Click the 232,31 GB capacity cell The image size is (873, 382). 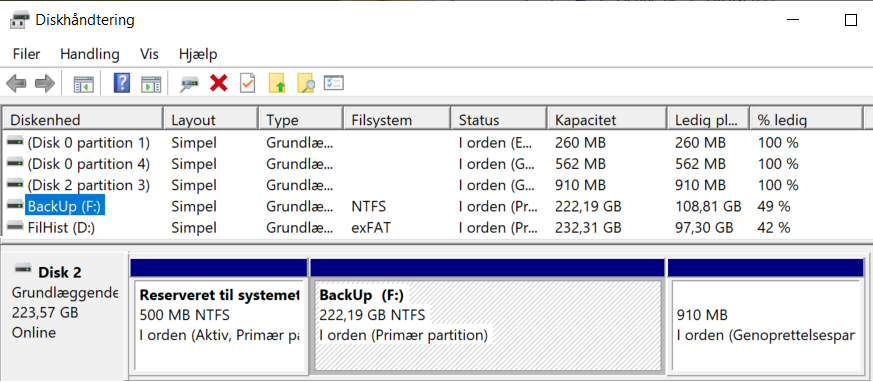coord(588,228)
